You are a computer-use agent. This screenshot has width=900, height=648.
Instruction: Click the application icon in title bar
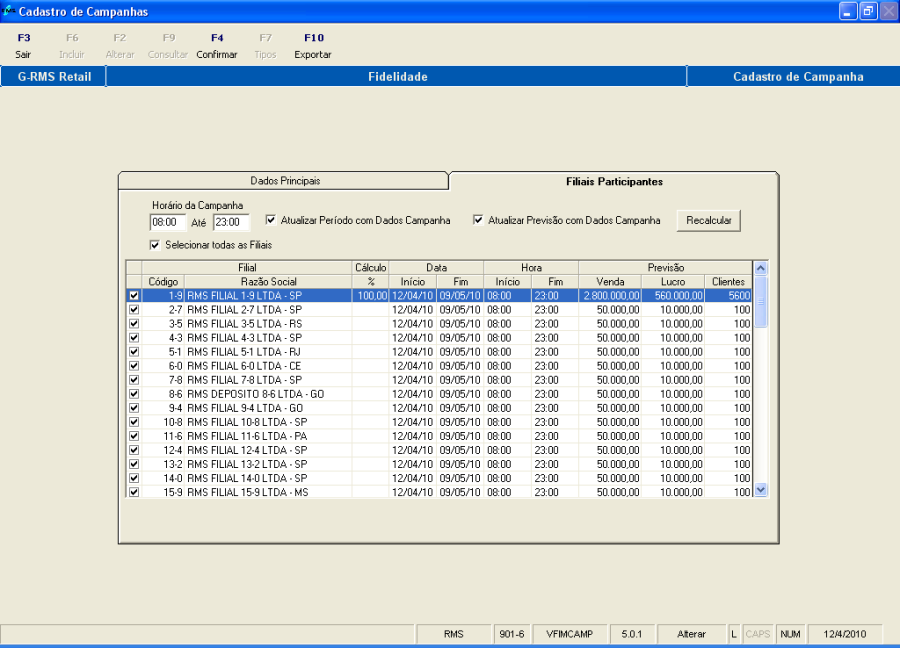click(x=8, y=11)
